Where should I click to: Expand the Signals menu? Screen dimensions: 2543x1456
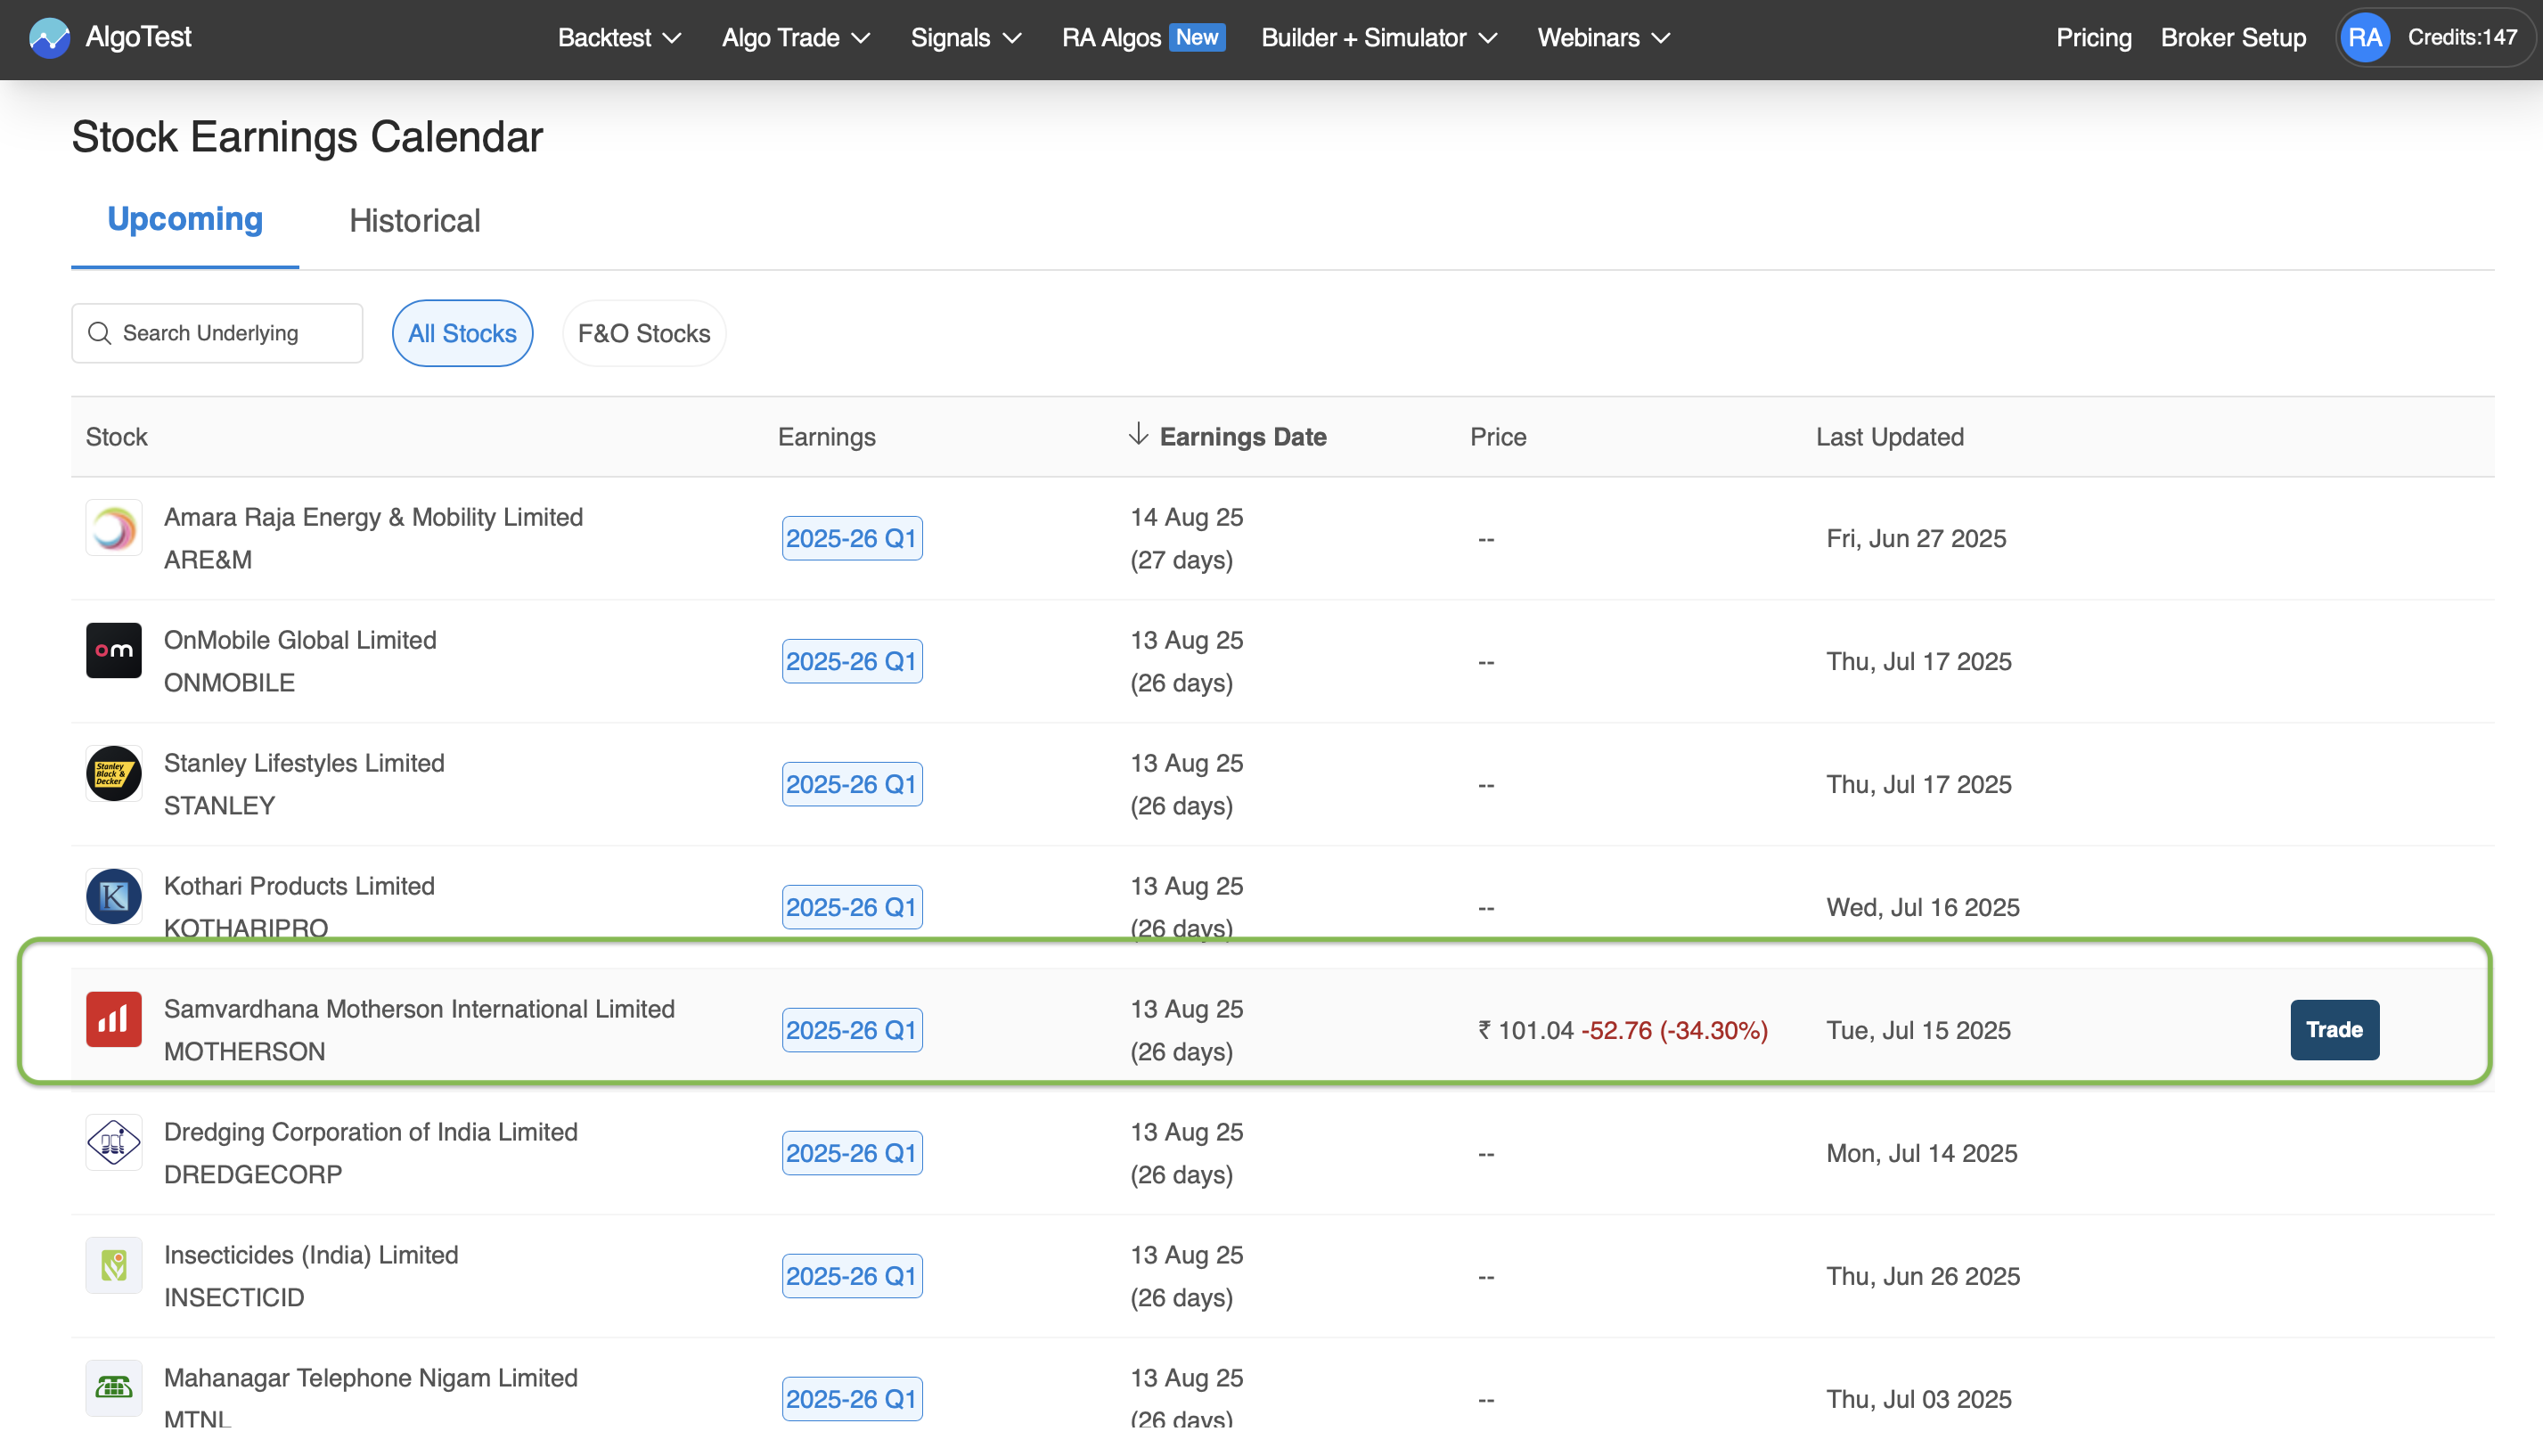pos(966,38)
